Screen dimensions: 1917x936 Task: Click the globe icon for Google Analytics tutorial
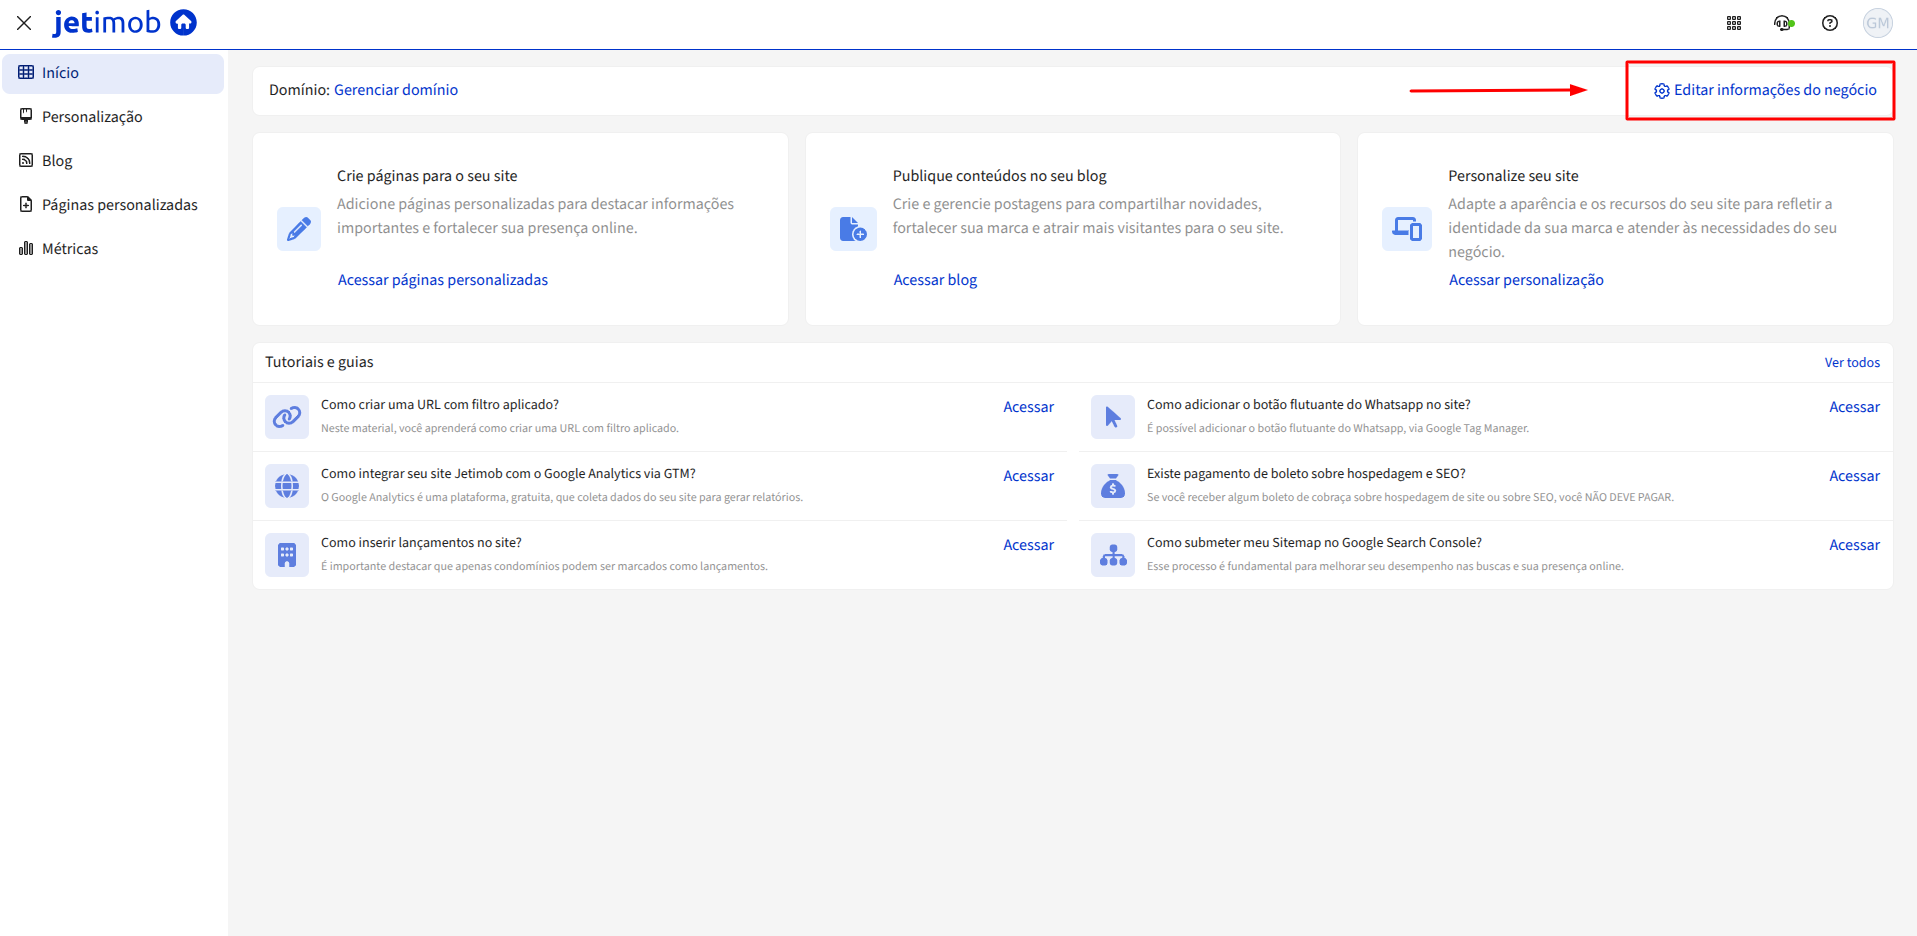tap(287, 486)
